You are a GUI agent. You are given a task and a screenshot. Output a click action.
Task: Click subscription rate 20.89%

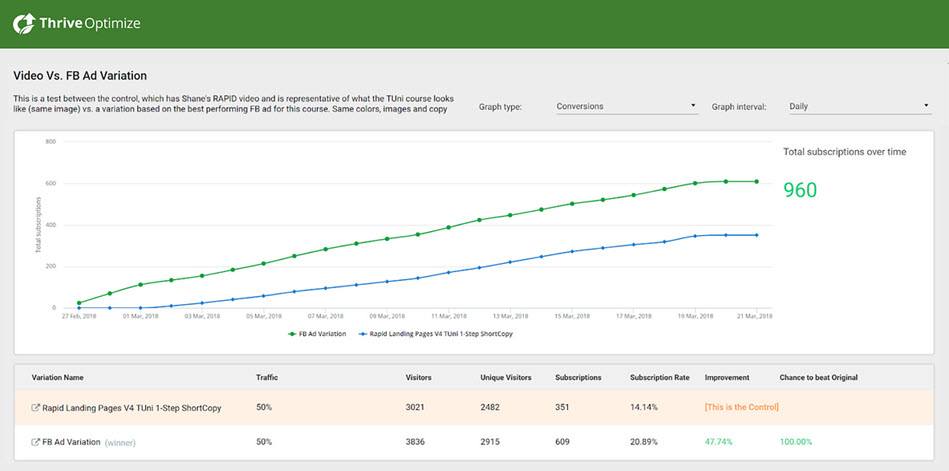[644, 442]
